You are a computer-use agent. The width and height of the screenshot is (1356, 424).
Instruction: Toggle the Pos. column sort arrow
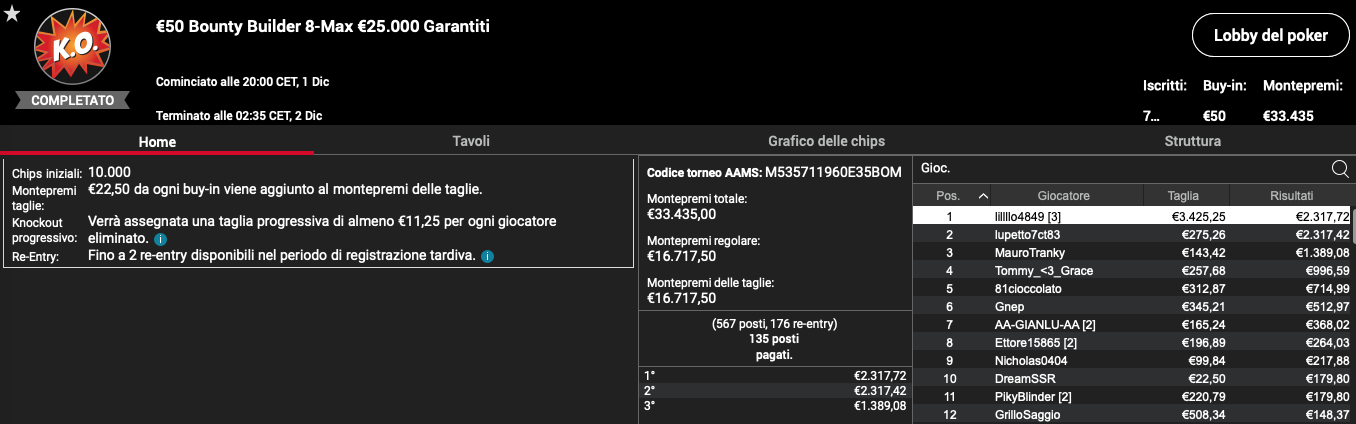(983, 196)
